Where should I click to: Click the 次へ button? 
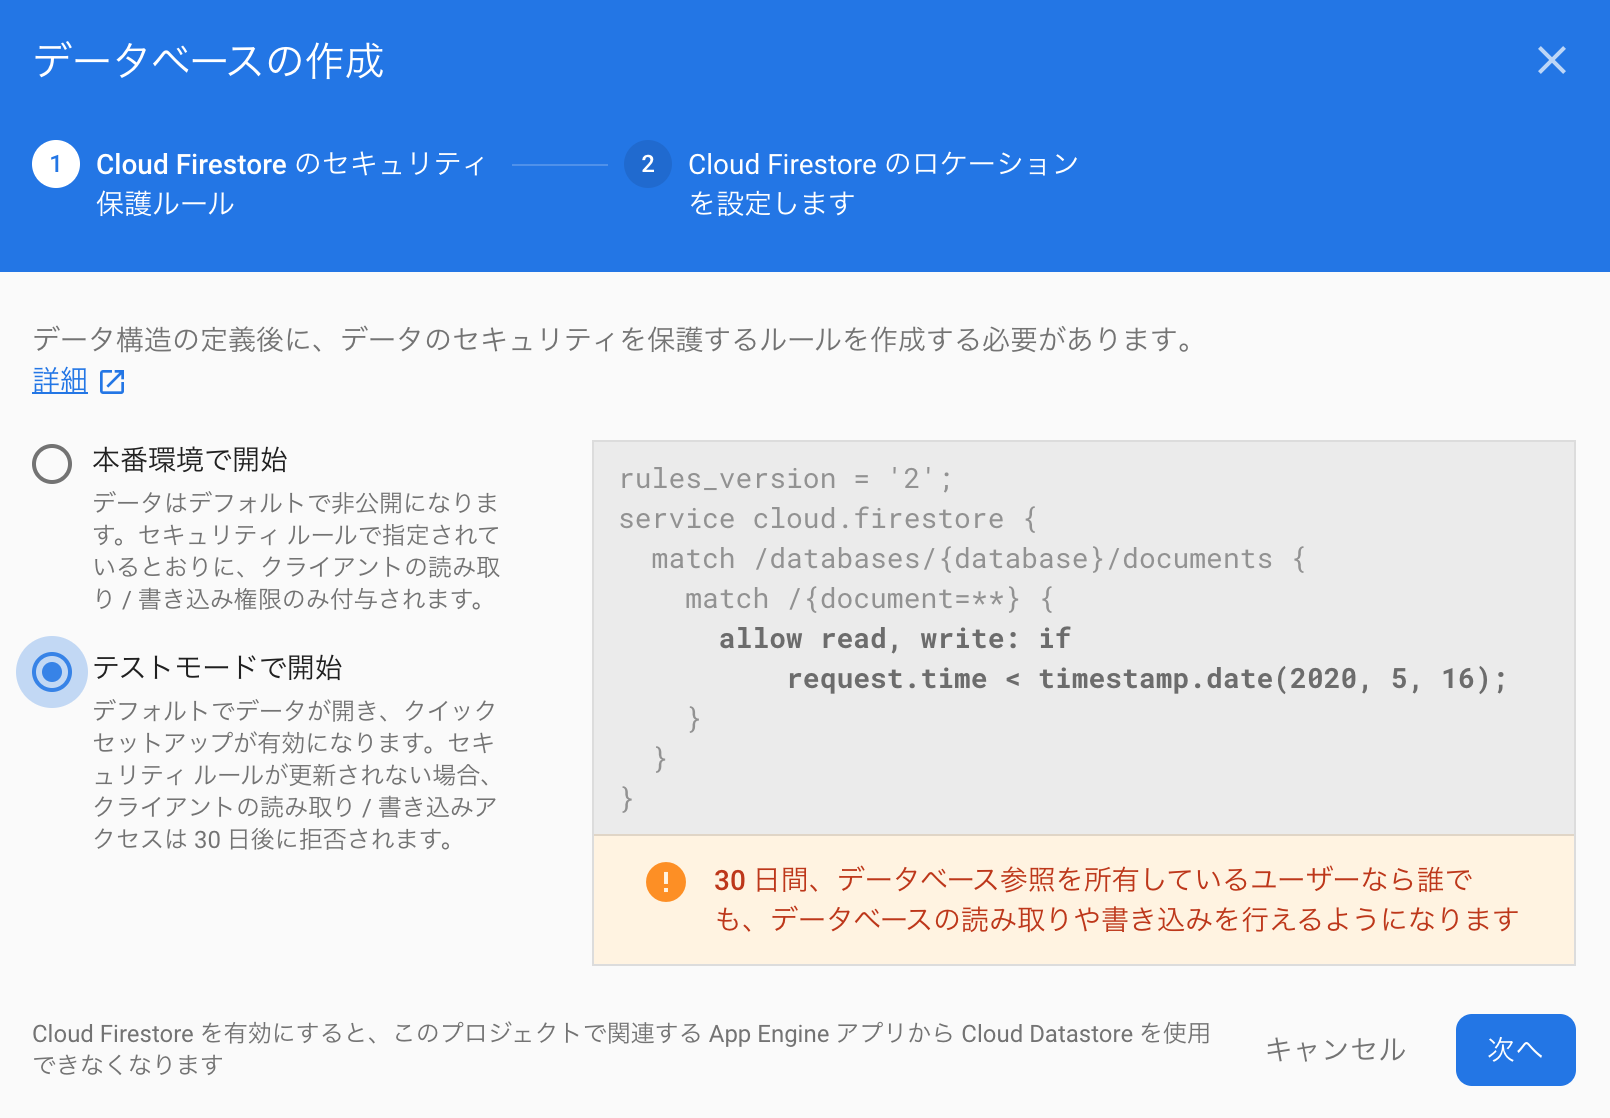tap(1515, 1049)
